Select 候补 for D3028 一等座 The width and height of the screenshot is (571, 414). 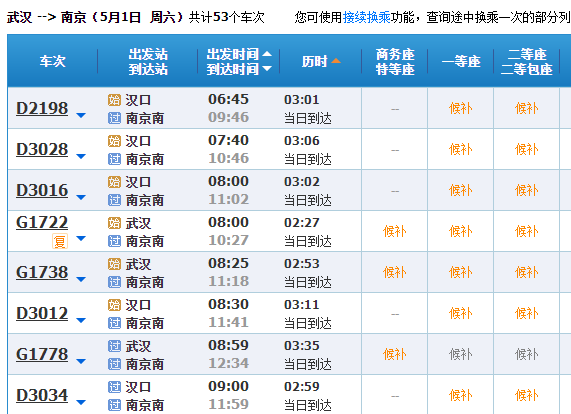pos(460,149)
